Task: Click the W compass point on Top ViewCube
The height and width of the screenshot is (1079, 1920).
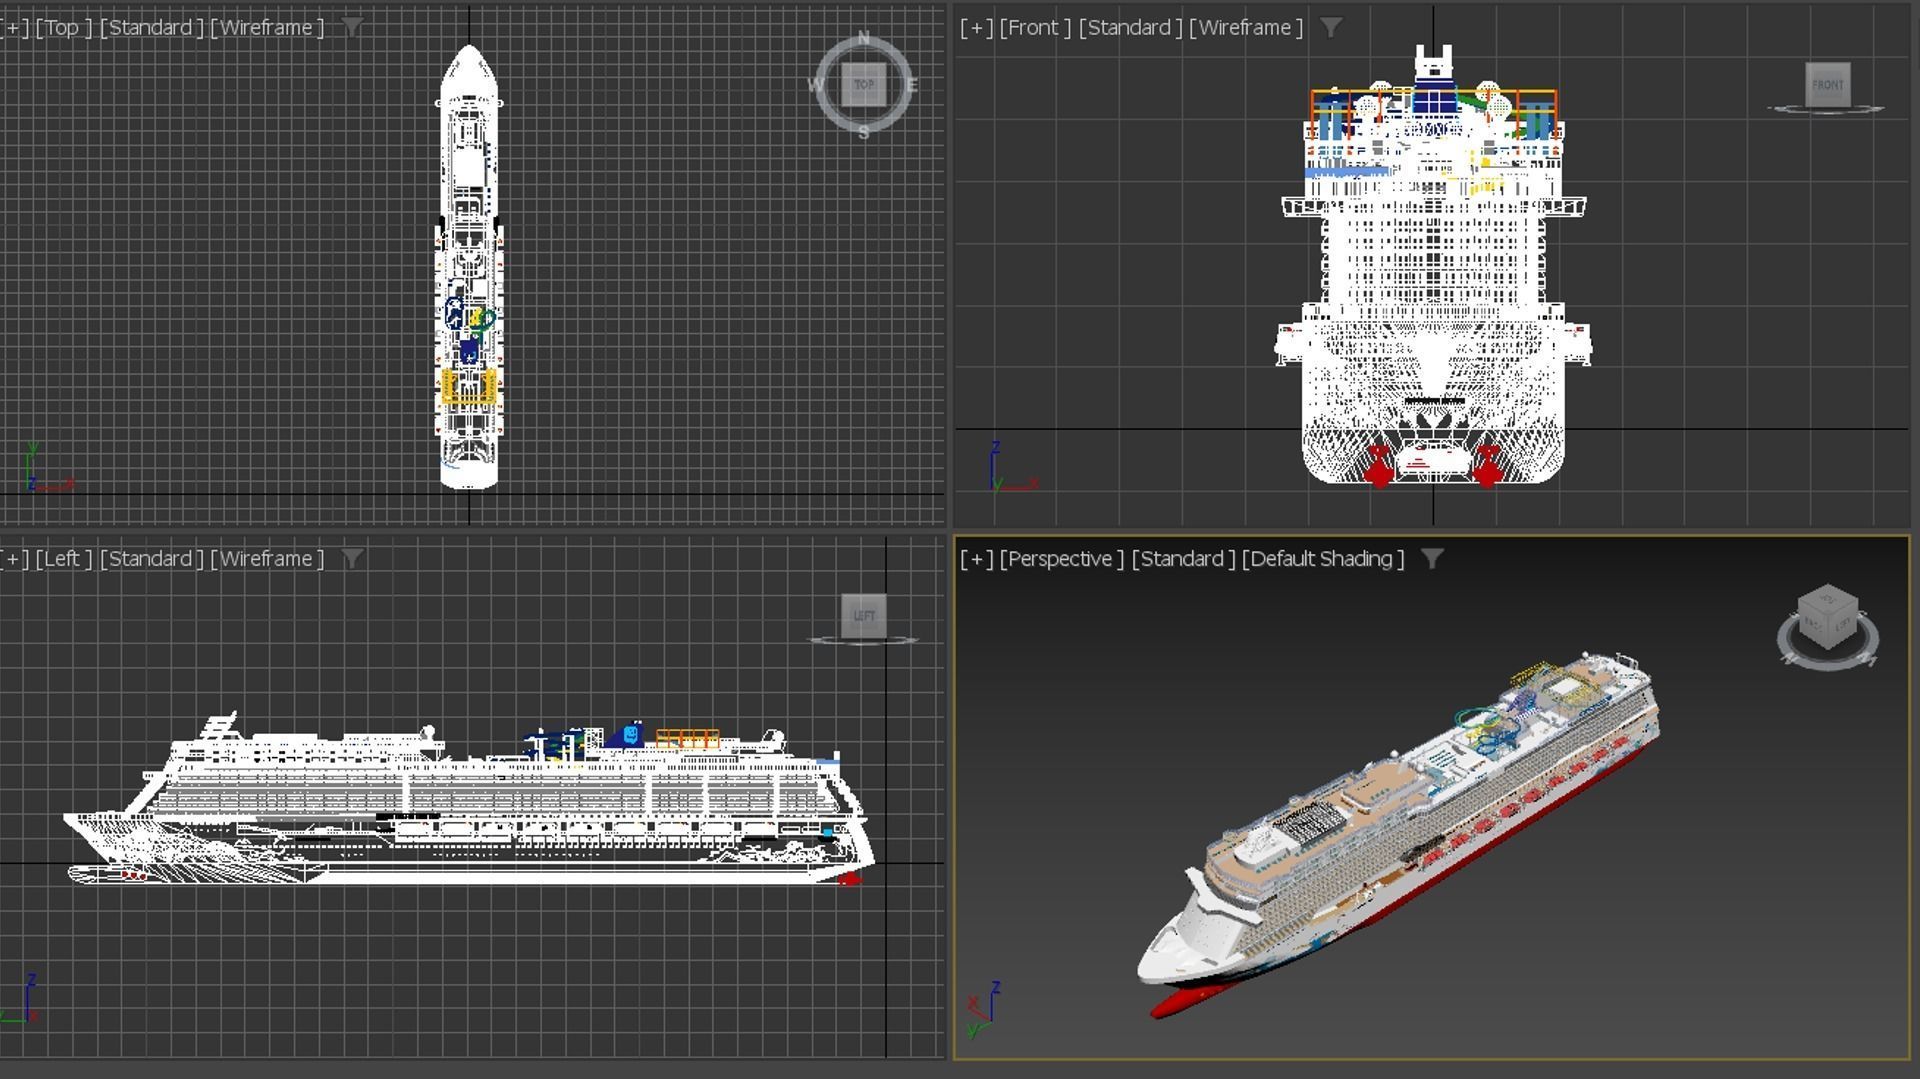Action: 816,85
